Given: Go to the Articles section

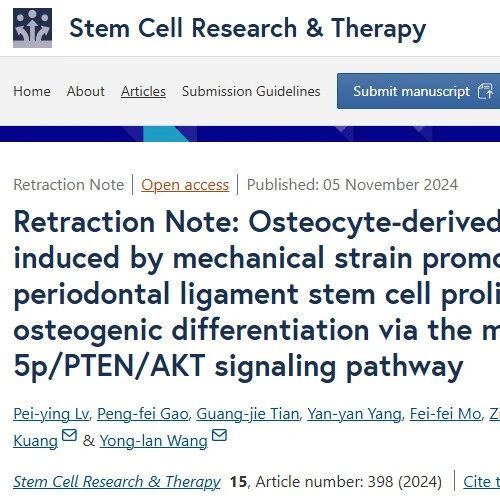Looking at the screenshot, I should (143, 91).
